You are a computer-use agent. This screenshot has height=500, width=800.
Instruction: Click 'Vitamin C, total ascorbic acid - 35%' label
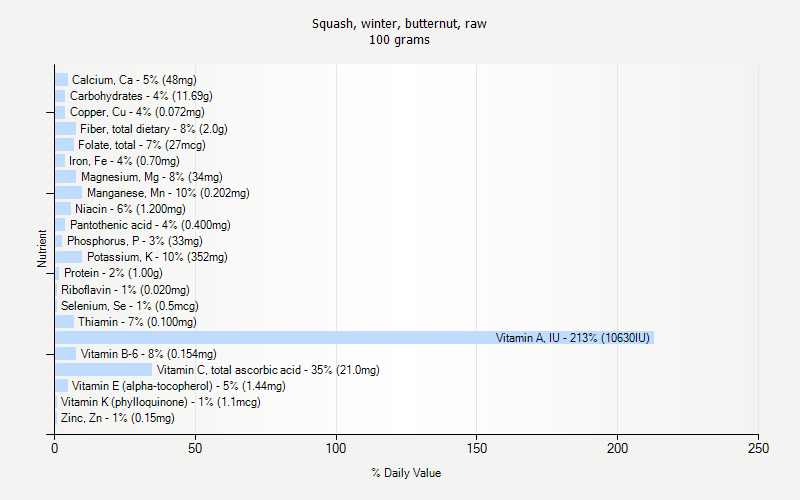(268, 370)
